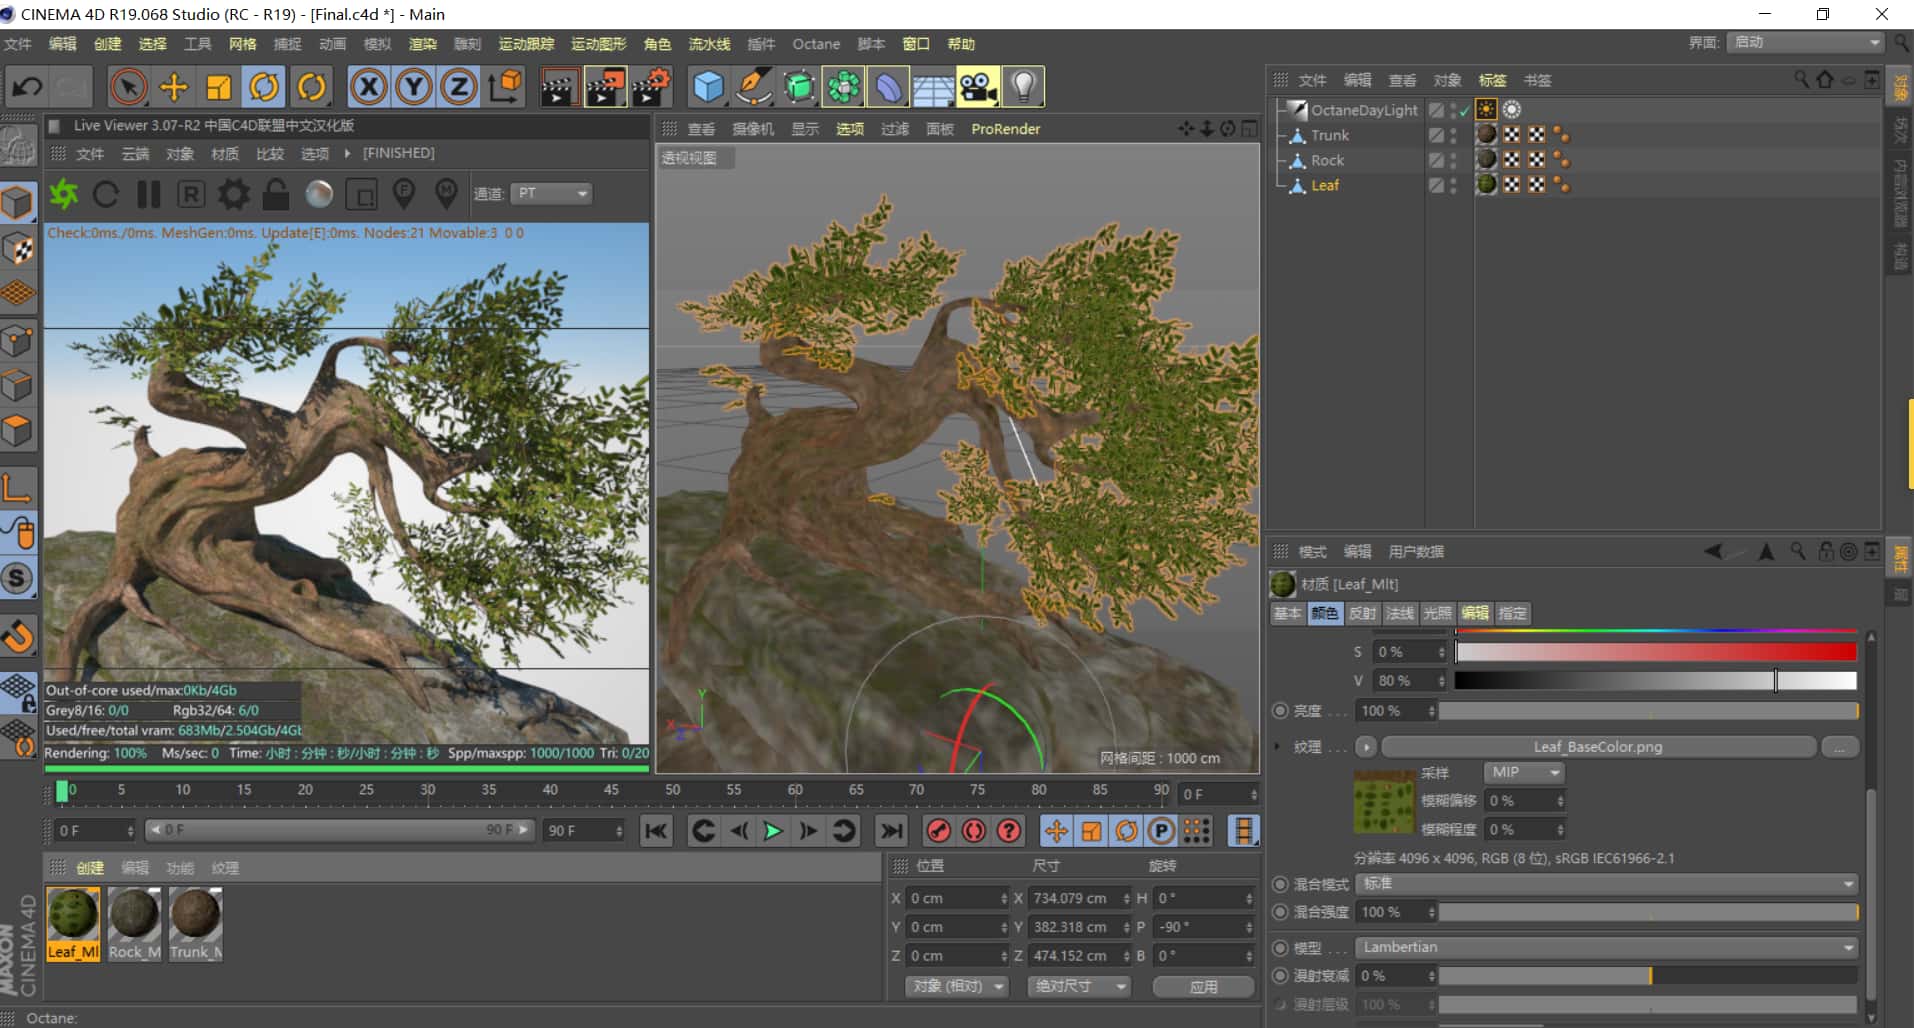The height and width of the screenshot is (1028, 1914).
Task: Click Render View clapperboard icon
Action: 559,87
